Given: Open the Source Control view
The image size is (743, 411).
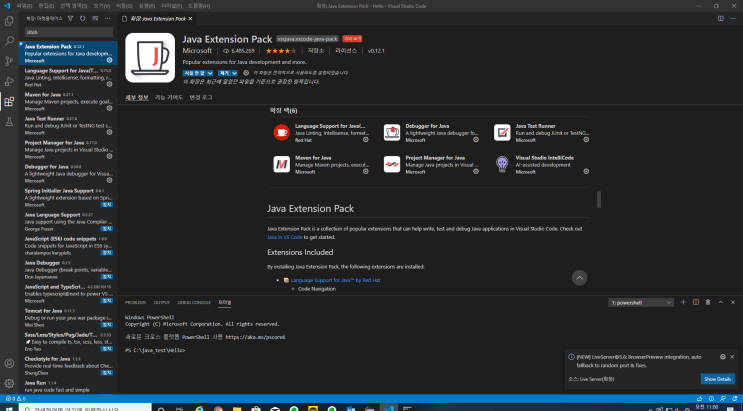Looking at the screenshot, I should tap(9, 61).
